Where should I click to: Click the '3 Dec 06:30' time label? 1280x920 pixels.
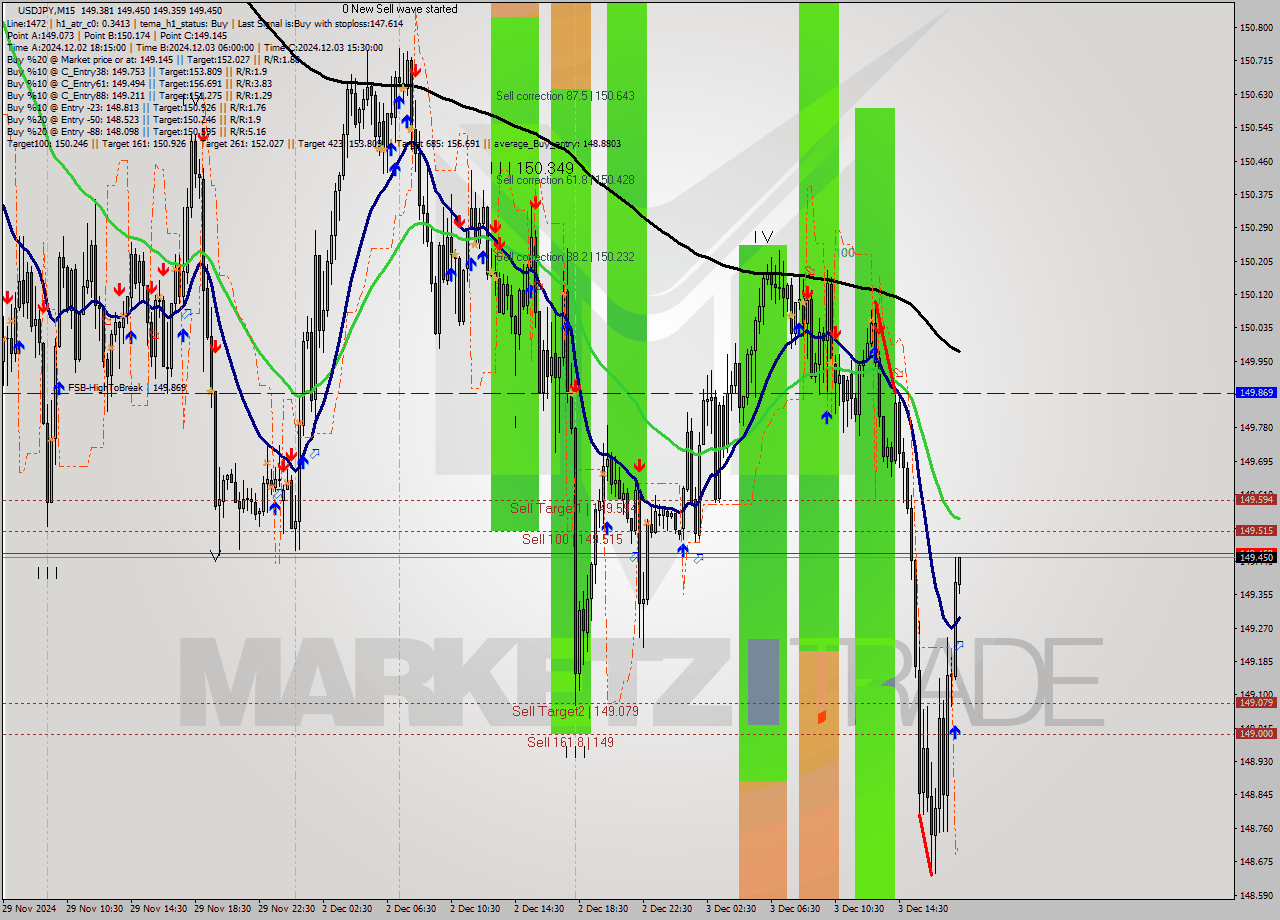click(795, 909)
